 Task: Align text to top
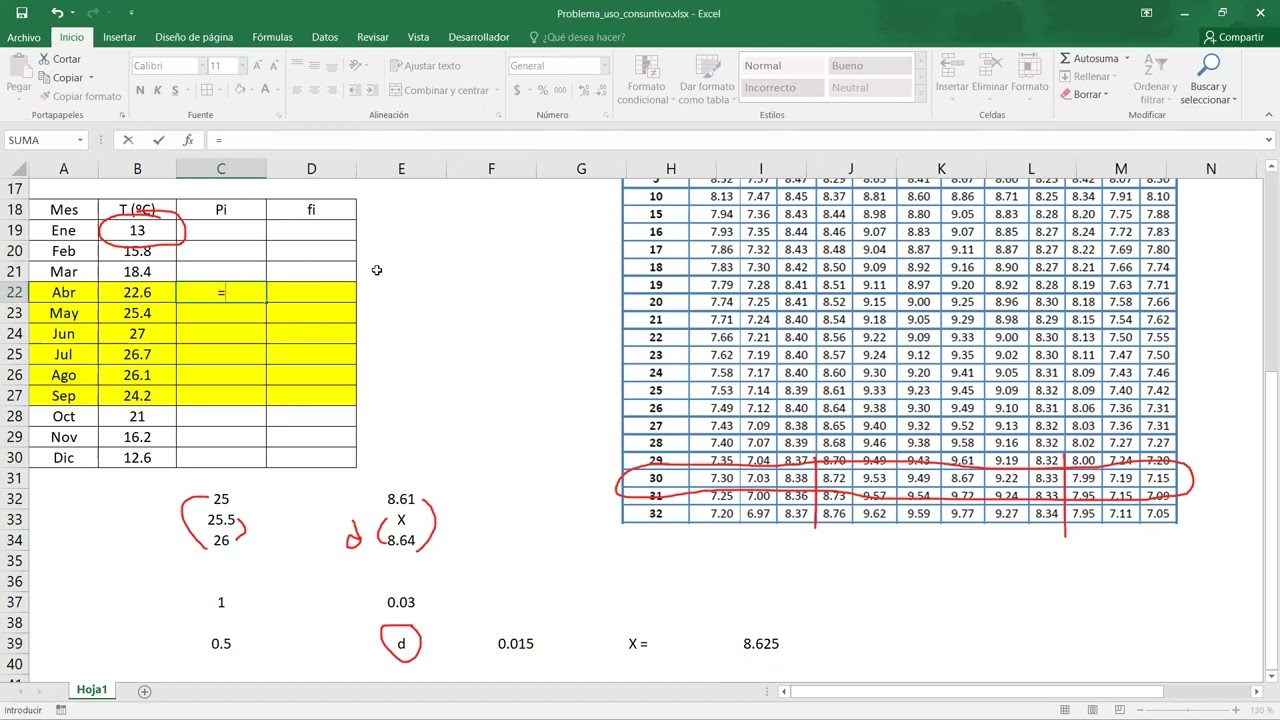(299, 65)
